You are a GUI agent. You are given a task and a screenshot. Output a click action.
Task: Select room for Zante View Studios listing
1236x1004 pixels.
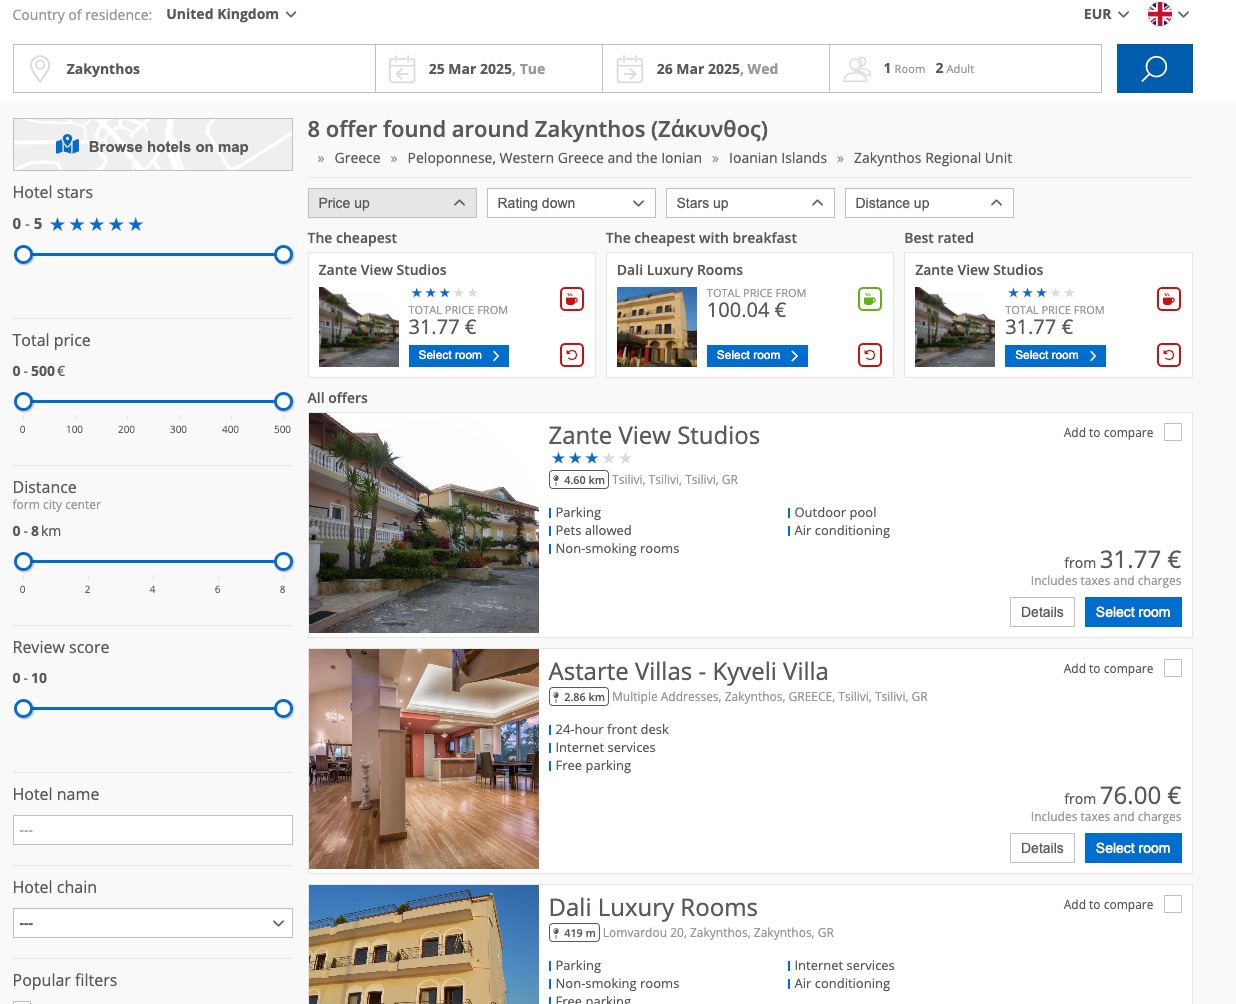[x=1133, y=612]
